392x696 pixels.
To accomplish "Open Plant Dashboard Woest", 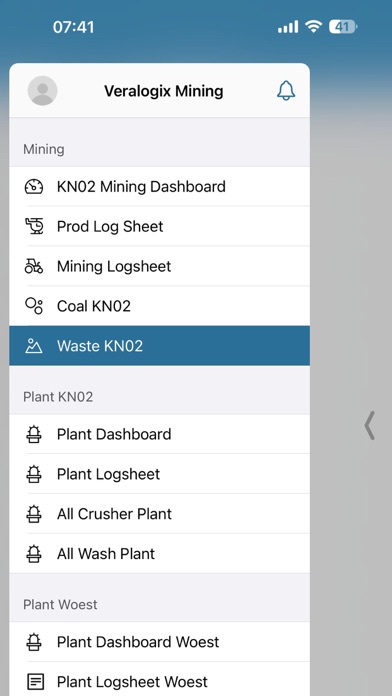I will click(159, 642).
